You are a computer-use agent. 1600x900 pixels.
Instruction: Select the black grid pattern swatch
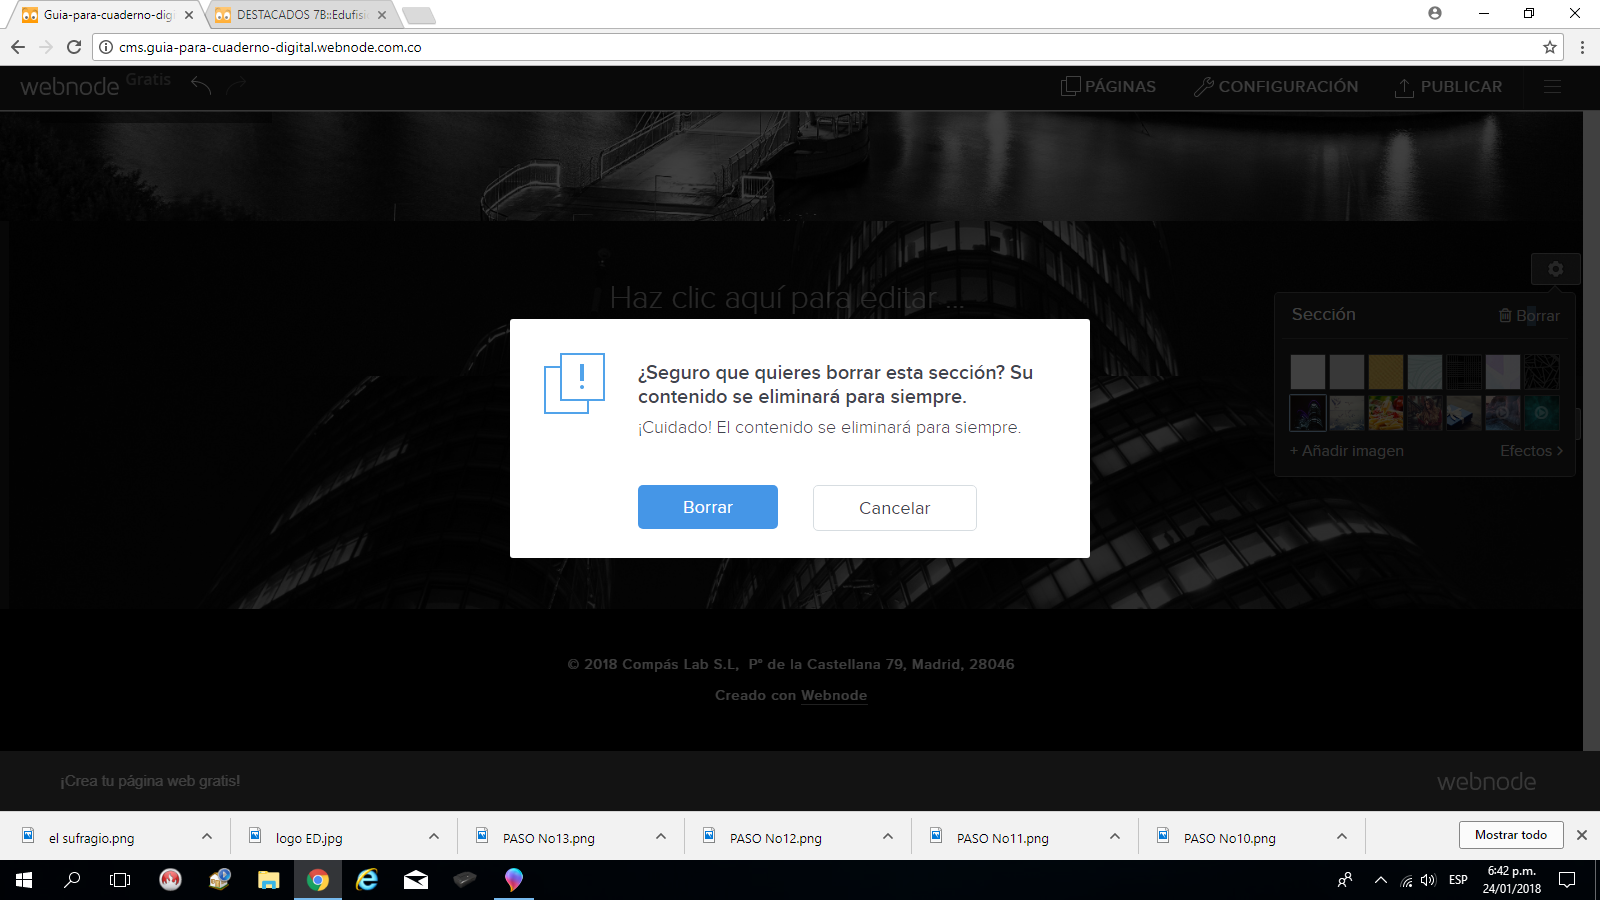click(x=1464, y=372)
